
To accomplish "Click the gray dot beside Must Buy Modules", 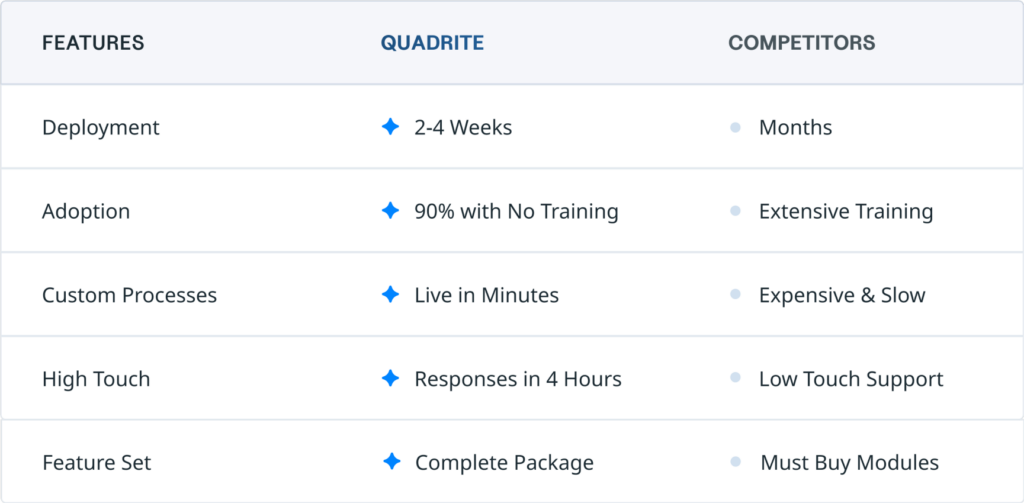I will (x=736, y=462).
